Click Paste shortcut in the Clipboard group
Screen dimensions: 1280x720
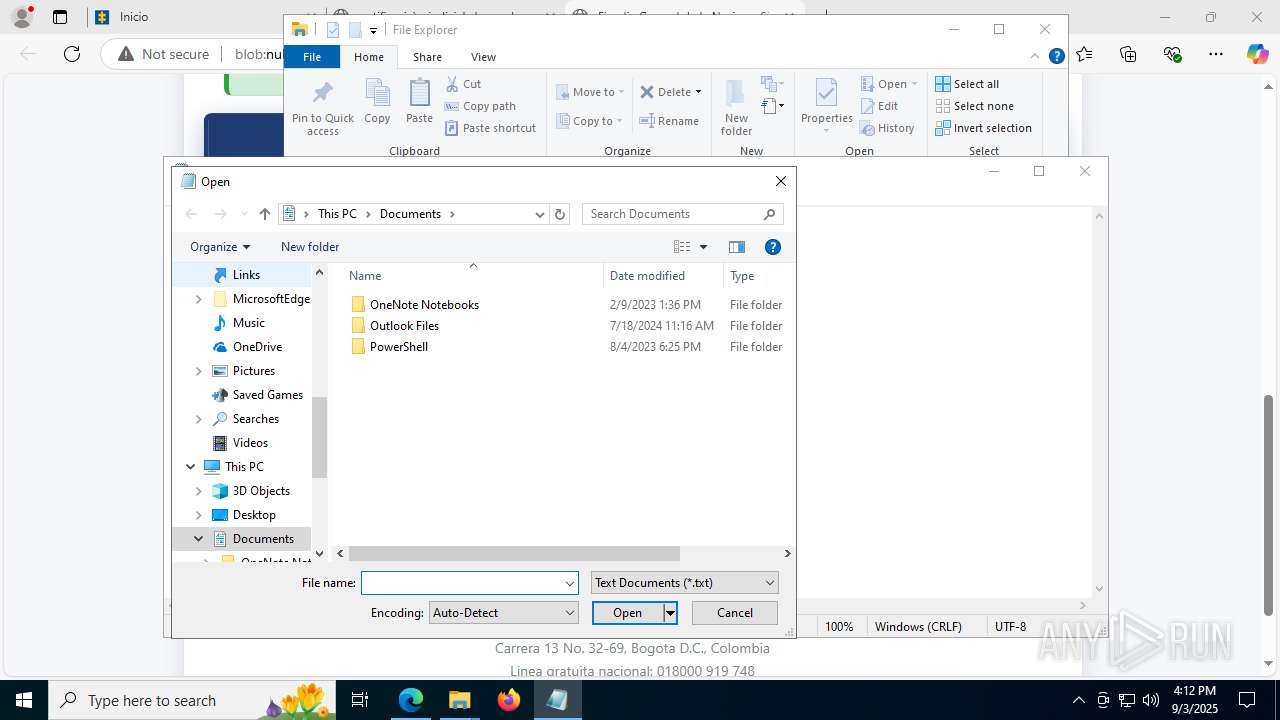coord(490,128)
